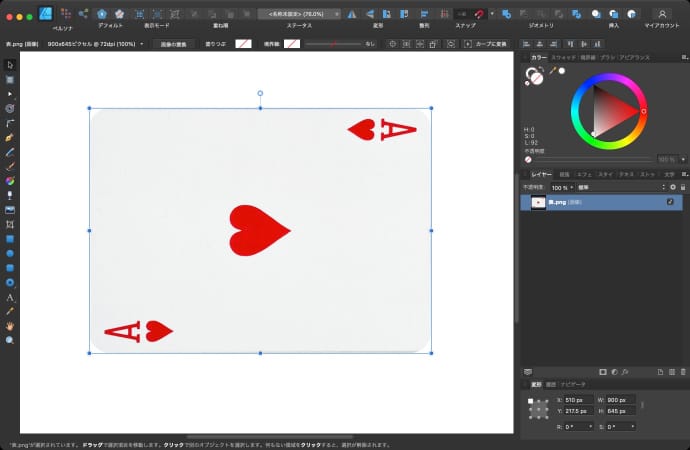Click the color picker eyedropper in color panel
Screen dimensions: 690x450
point(551,71)
